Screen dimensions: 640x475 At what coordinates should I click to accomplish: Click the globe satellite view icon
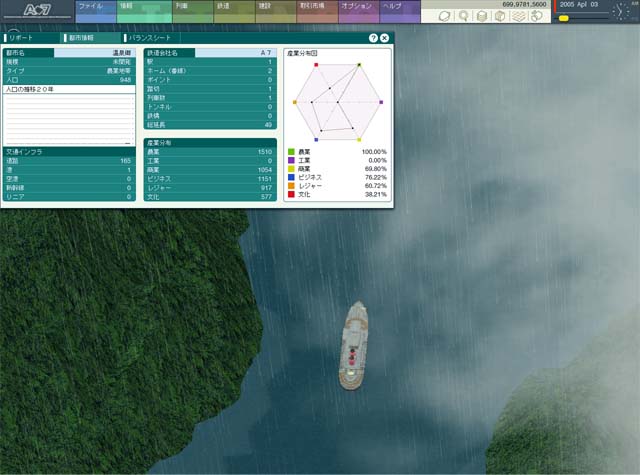tap(537, 16)
